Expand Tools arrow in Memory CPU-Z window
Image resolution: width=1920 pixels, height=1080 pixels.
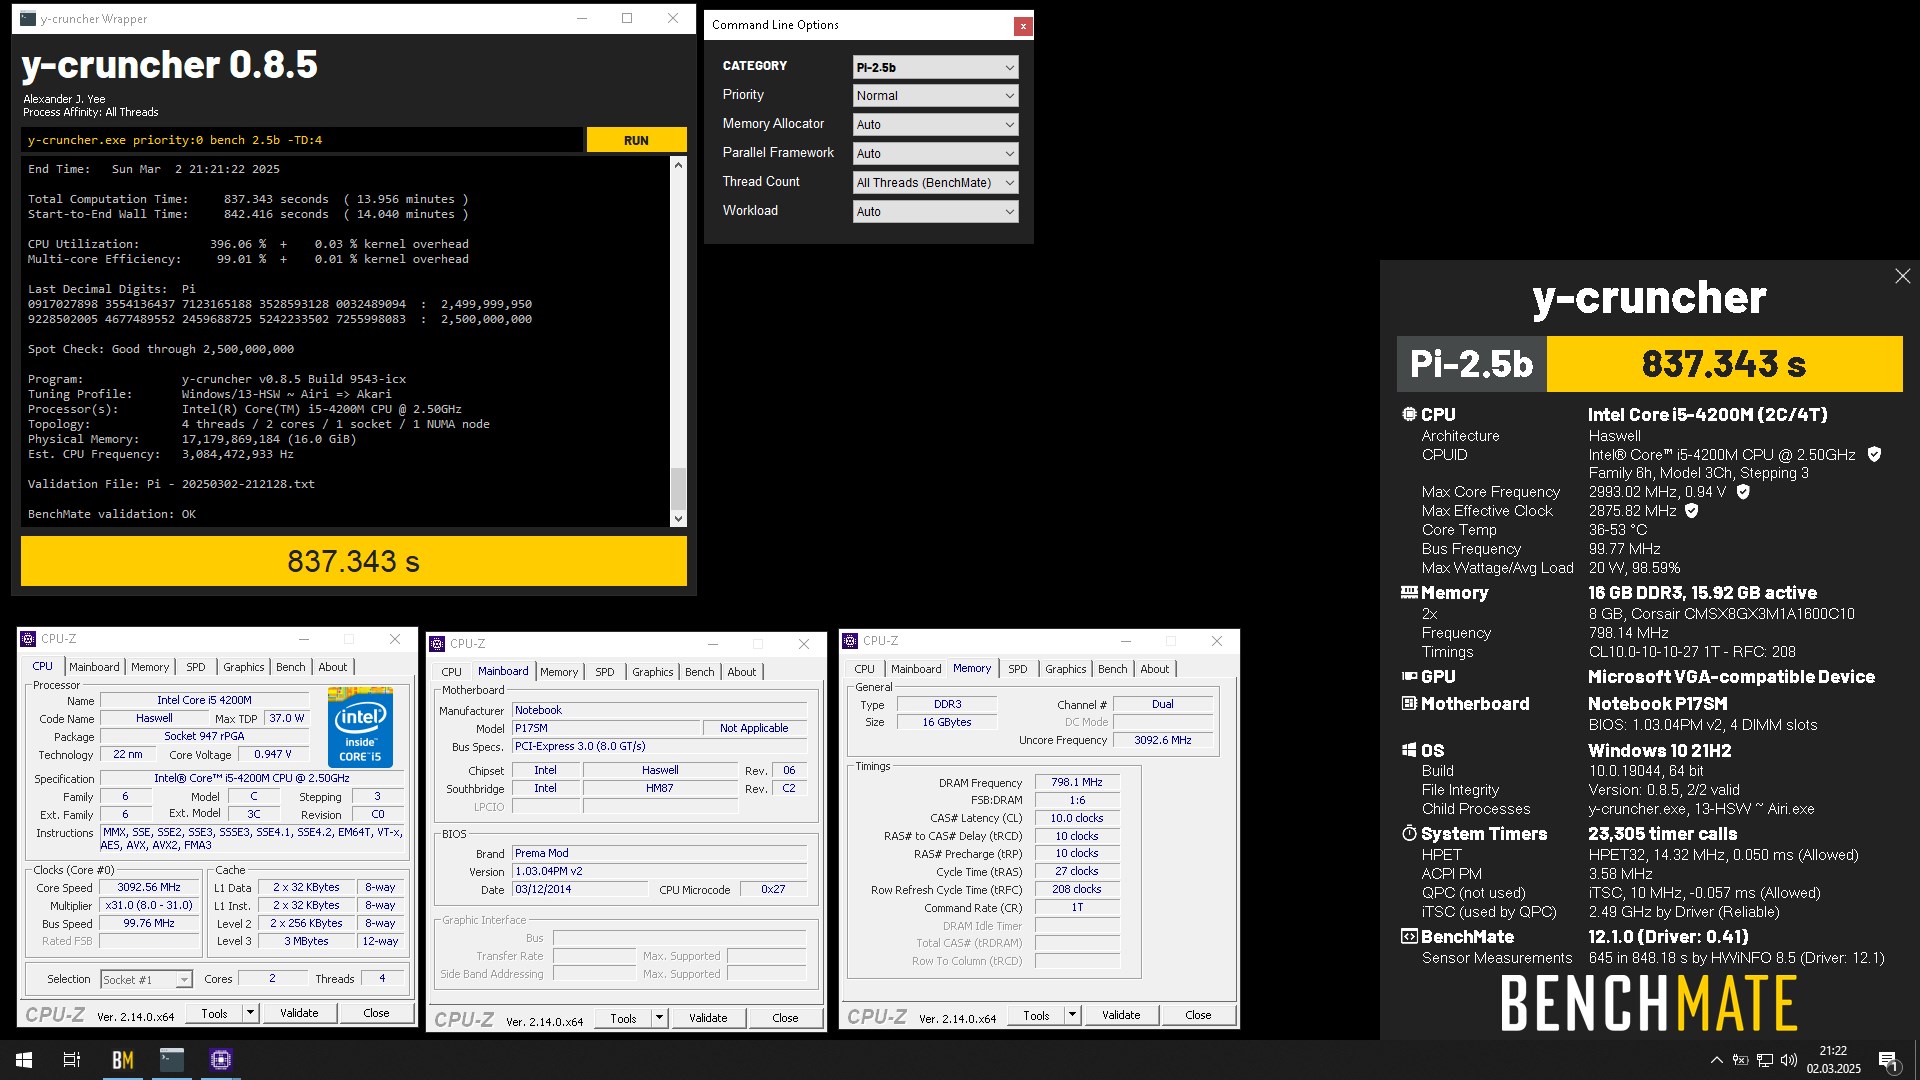[1072, 1015]
